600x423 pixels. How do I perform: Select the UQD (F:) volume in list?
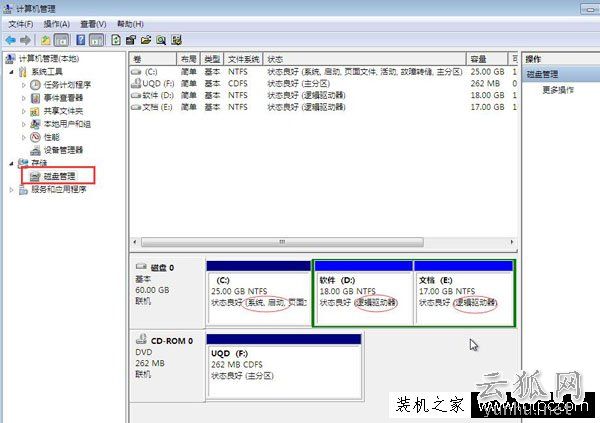(x=153, y=83)
